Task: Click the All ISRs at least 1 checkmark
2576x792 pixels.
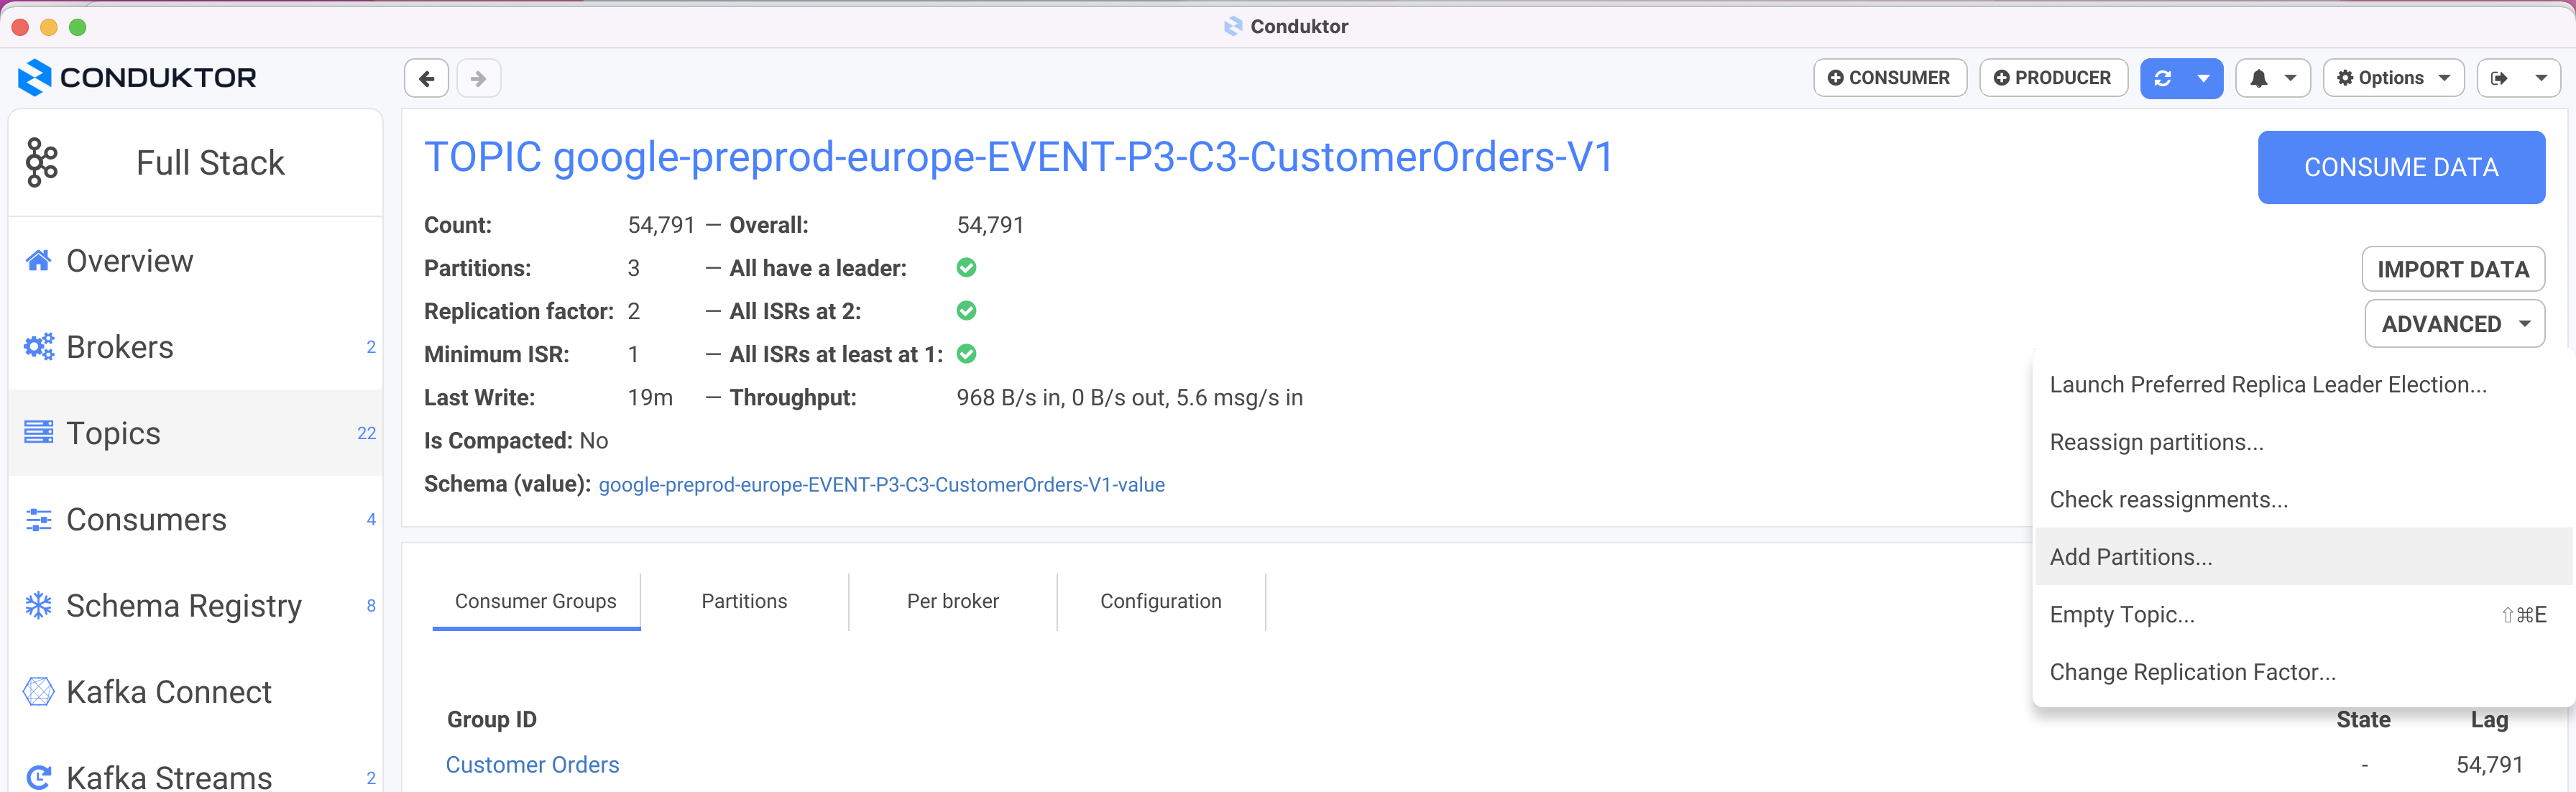Action: click(966, 354)
